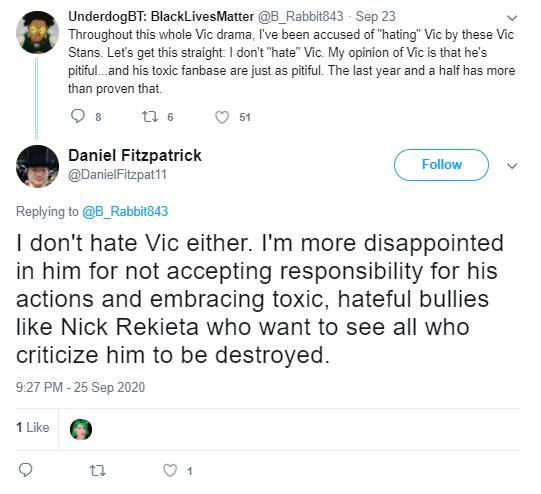Open the Daniel Fitzpatrick display name
Image resolution: width=541 pixels, height=494 pixels.
[x=135, y=155]
